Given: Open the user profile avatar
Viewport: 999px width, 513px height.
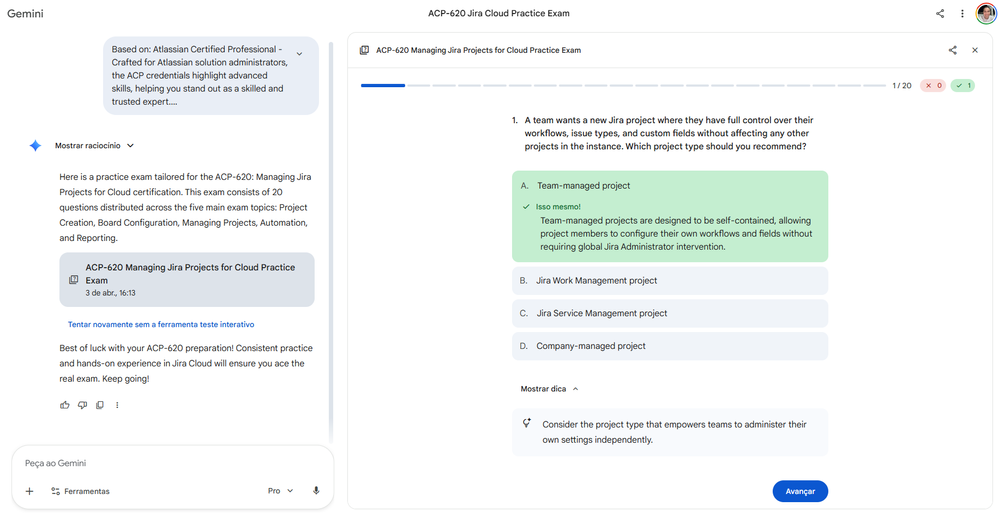Looking at the screenshot, I should coord(986,13).
